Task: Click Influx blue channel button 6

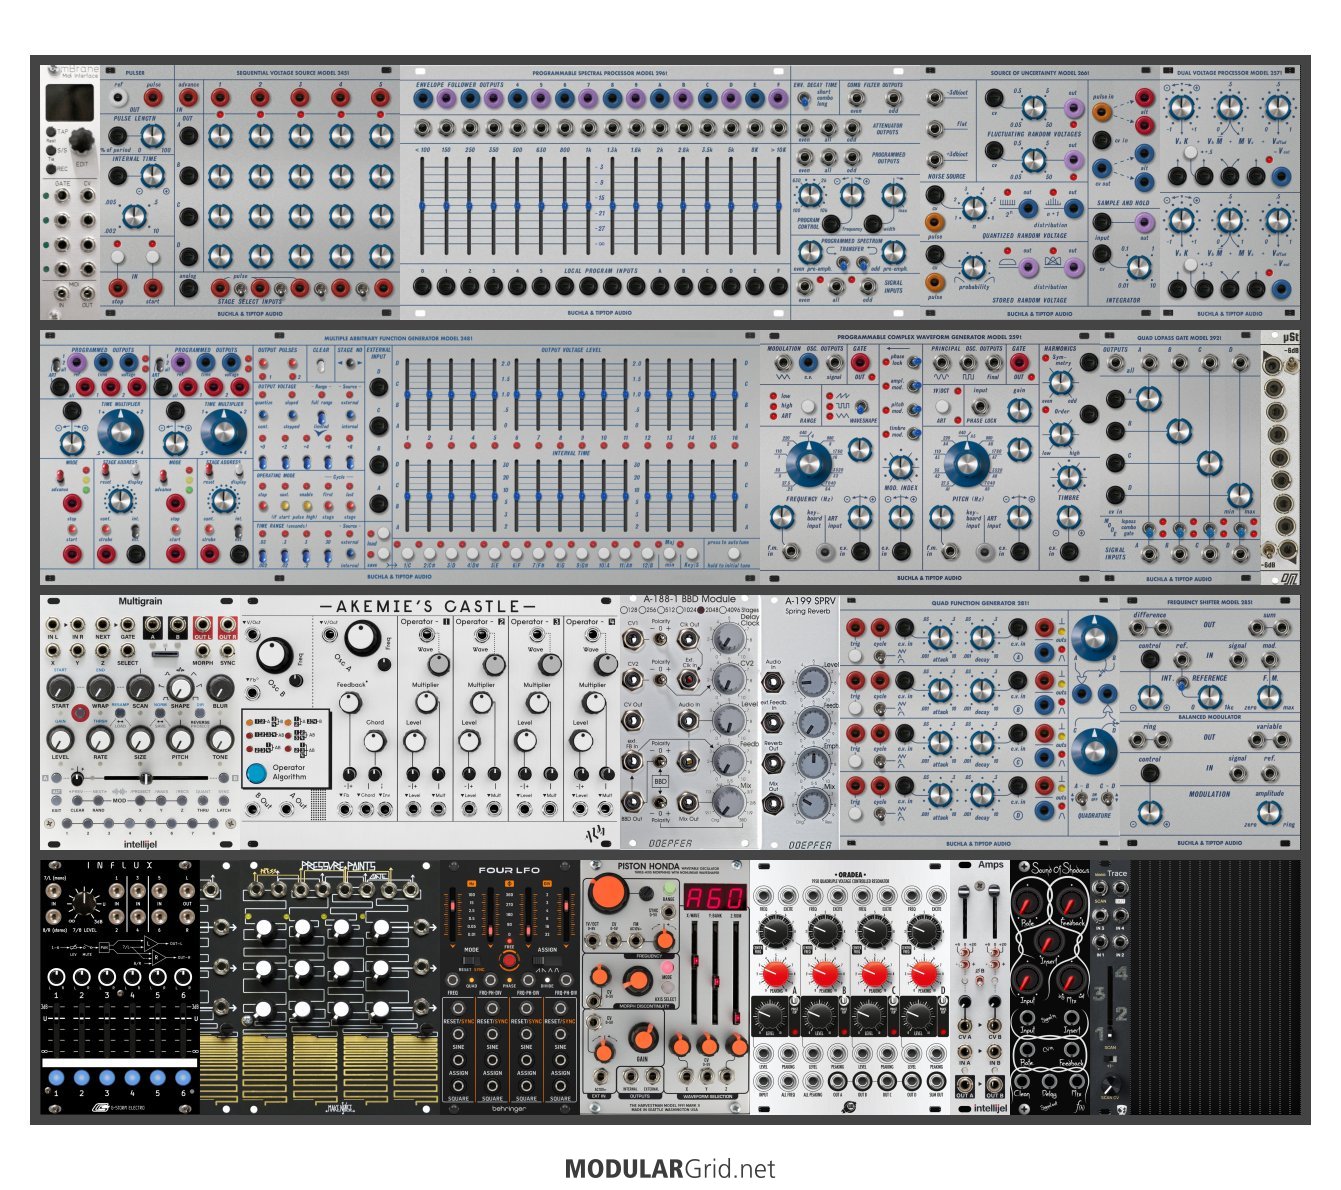Action: point(181,1078)
